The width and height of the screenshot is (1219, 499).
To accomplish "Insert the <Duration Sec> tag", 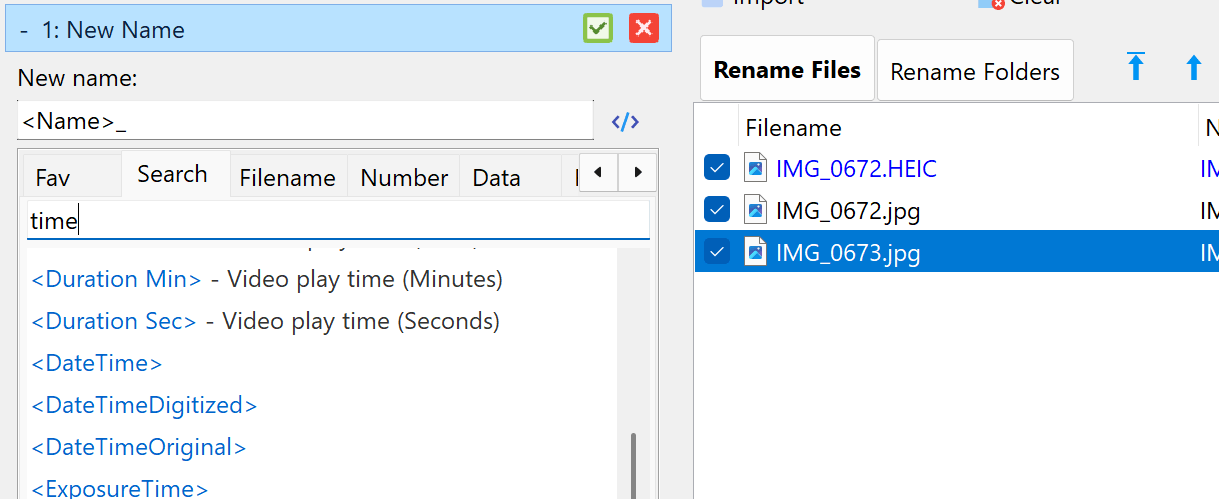I will click(x=114, y=321).
